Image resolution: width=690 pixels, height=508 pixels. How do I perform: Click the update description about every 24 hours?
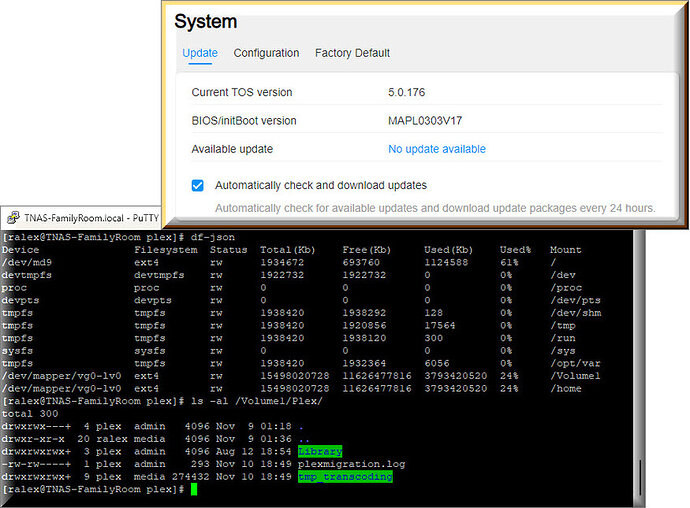(x=435, y=208)
